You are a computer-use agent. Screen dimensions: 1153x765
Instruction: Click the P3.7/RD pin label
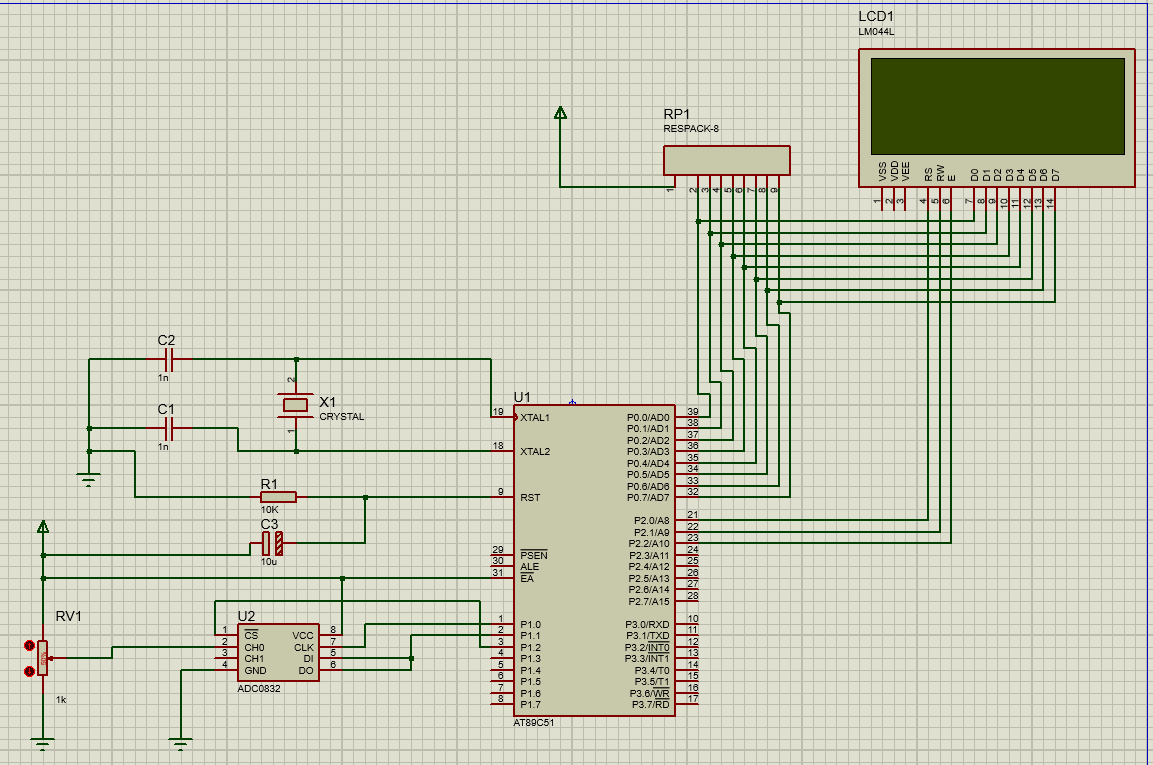pos(651,705)
